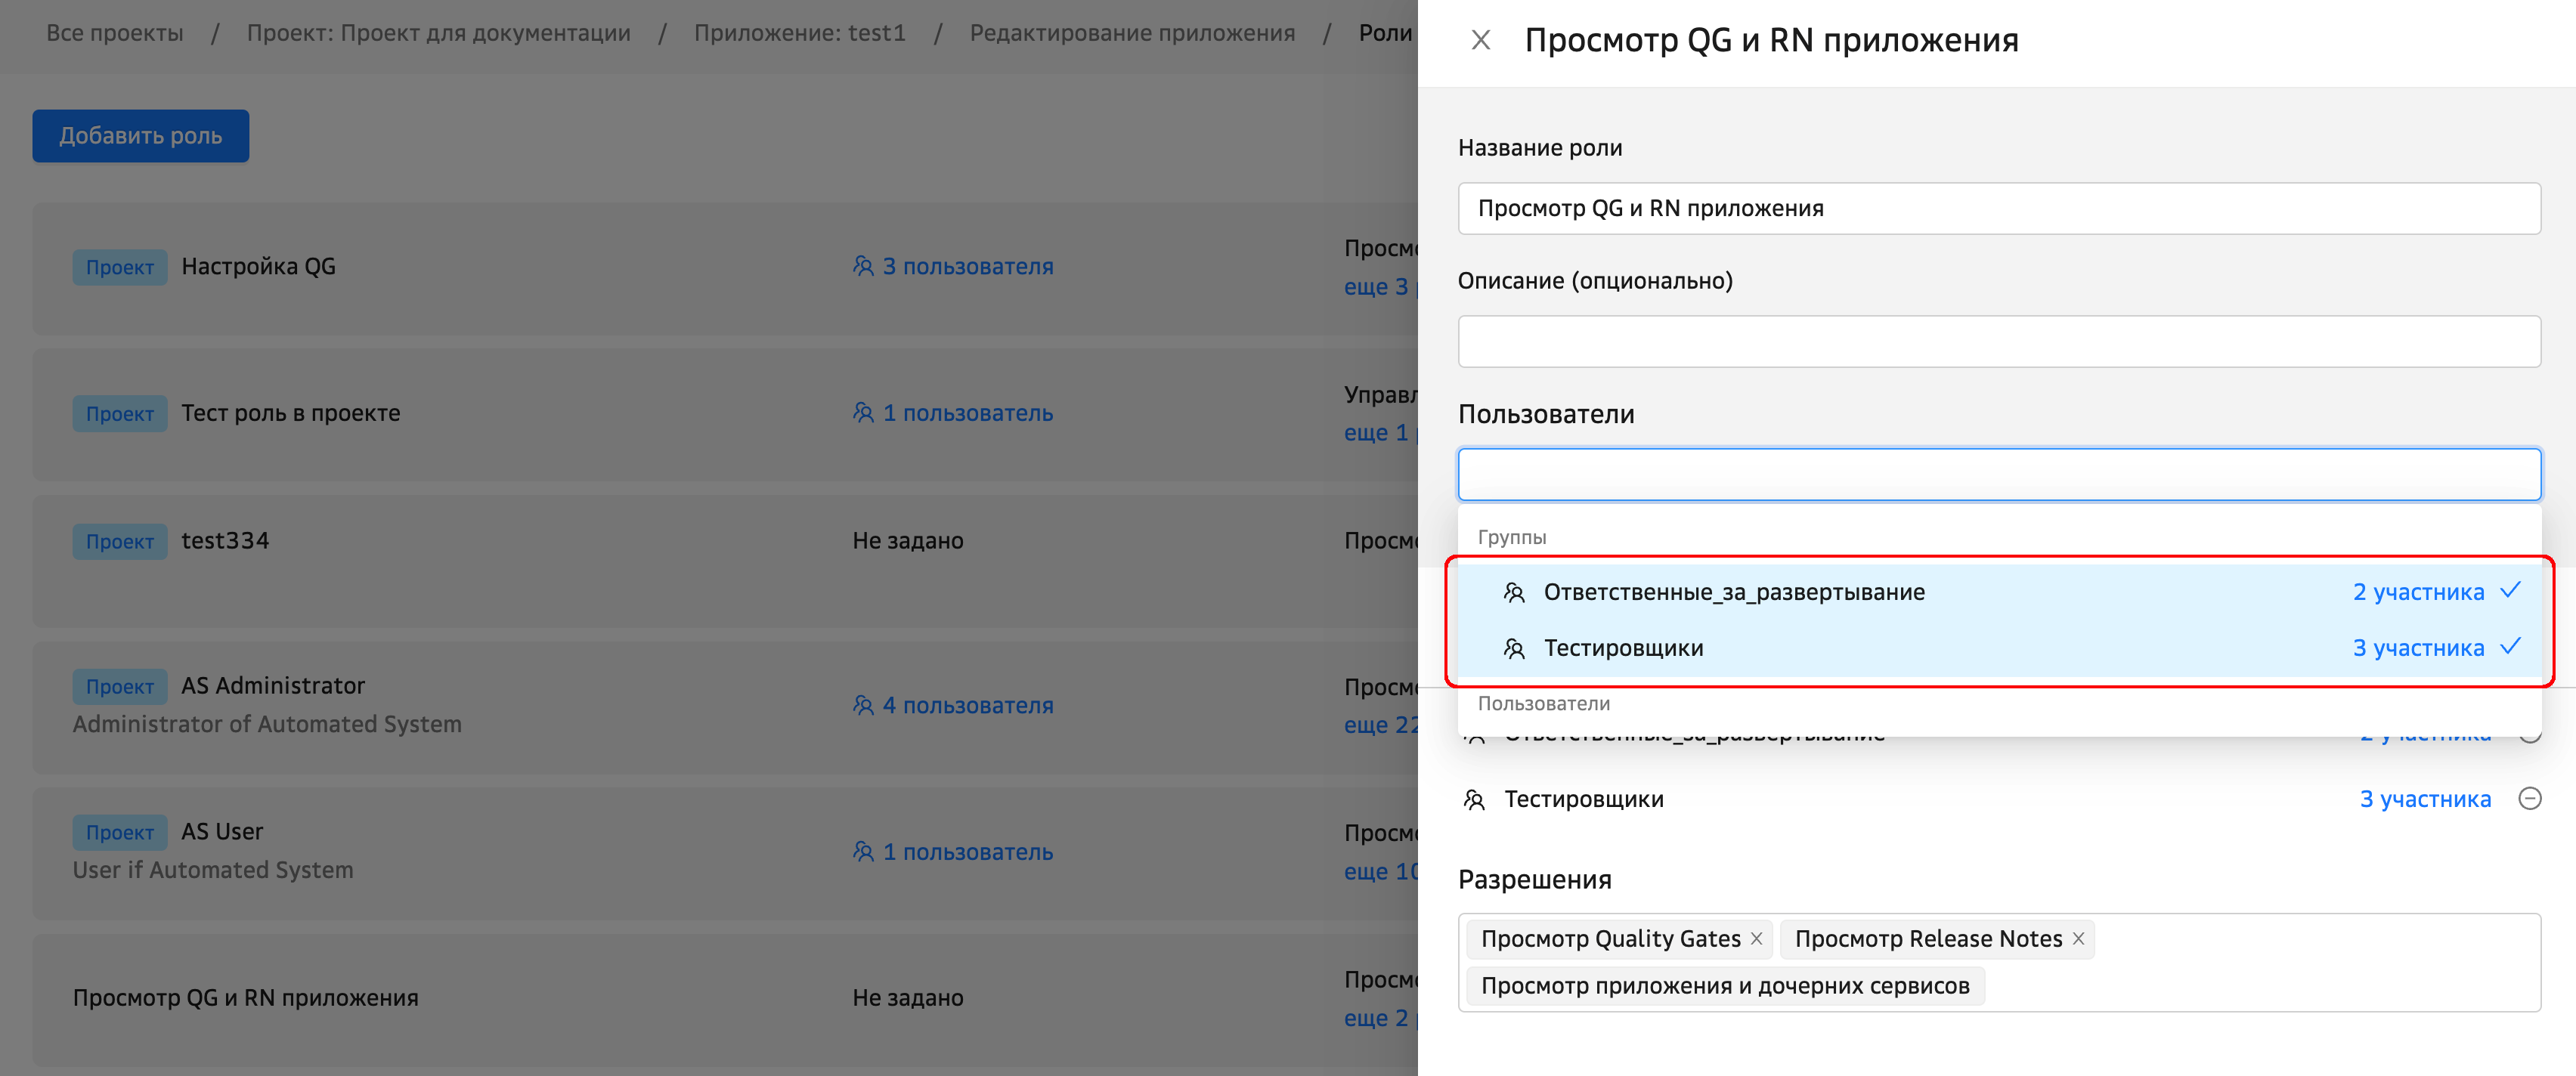This screenshot has width=2576, height=1076.
Task: Open Редактирование приложения breadcrumb
Action: click(x=1131, y=33)
